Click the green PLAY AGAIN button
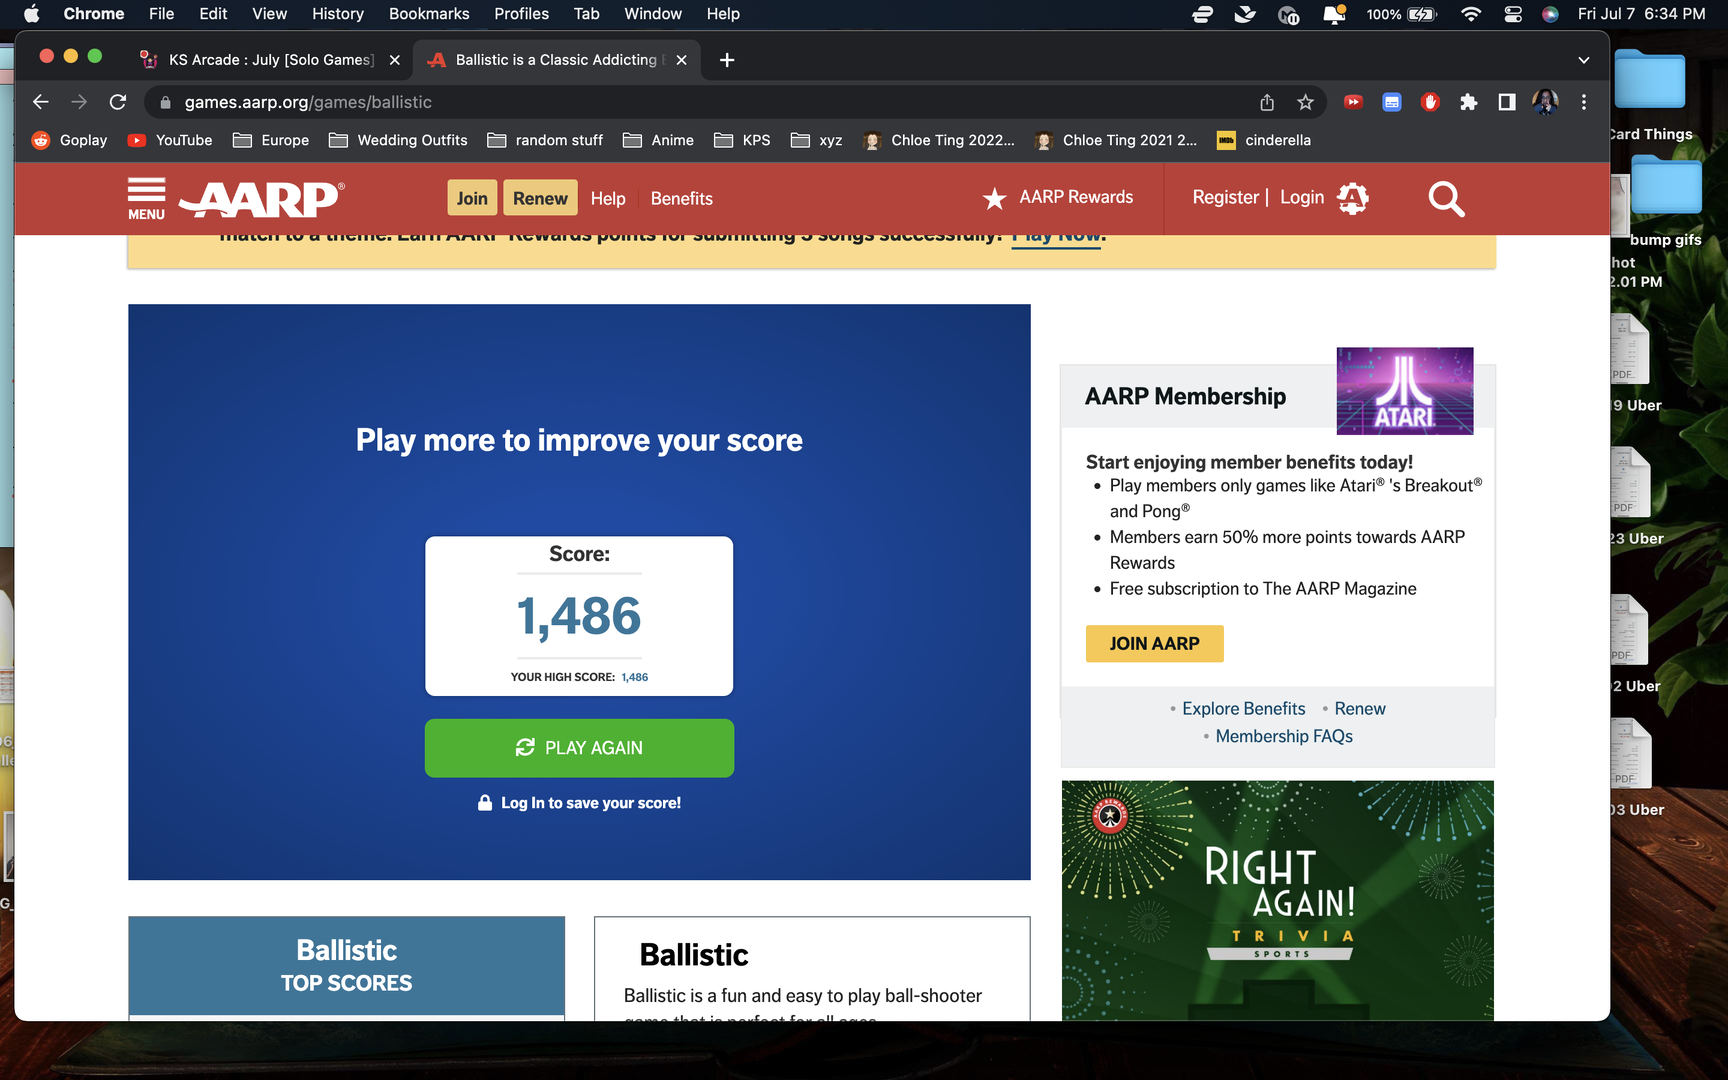 (x=579, y=748)
